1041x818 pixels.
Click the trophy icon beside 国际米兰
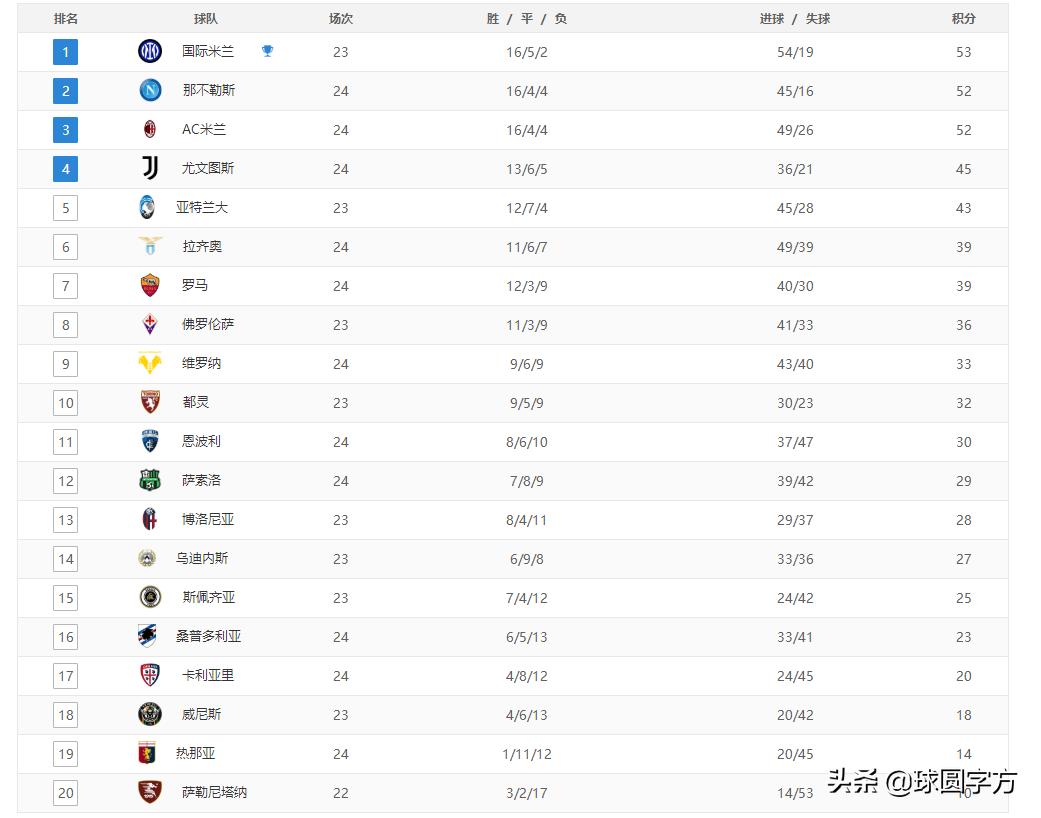point(267,51)
